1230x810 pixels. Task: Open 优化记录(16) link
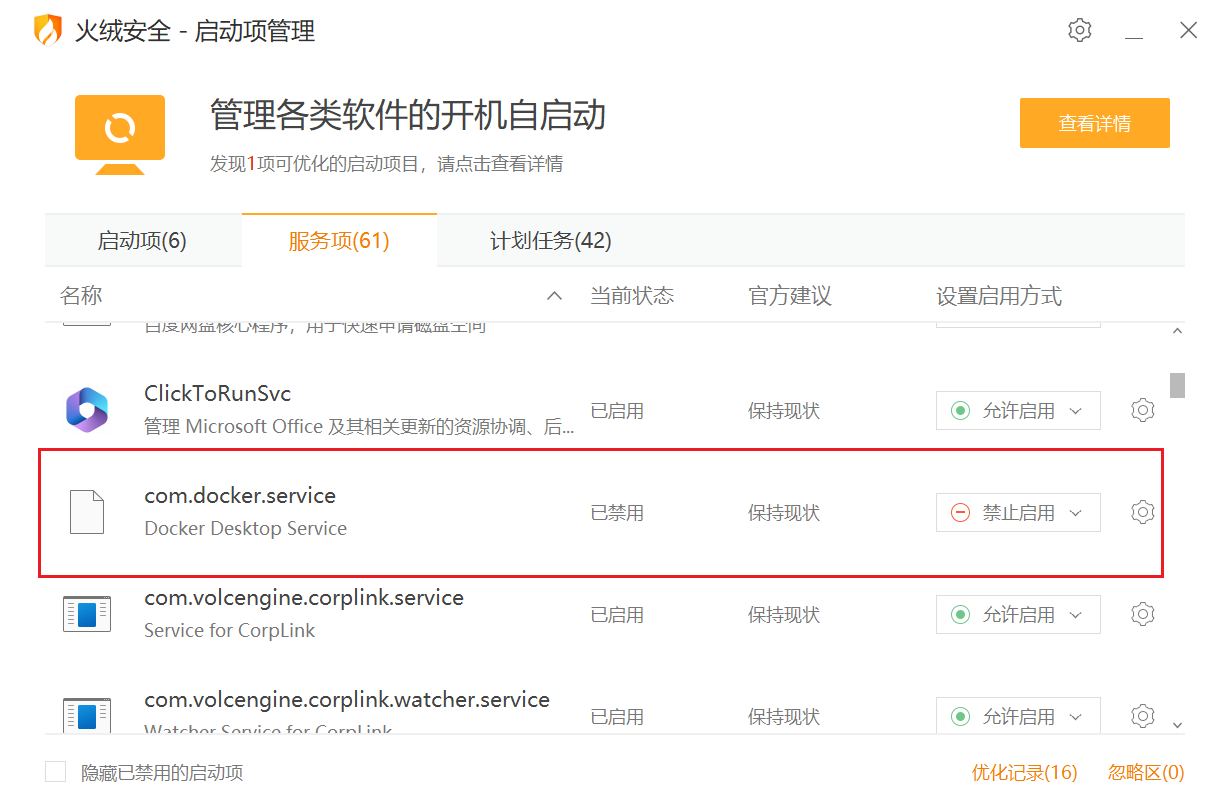[x=1025, y=772]
